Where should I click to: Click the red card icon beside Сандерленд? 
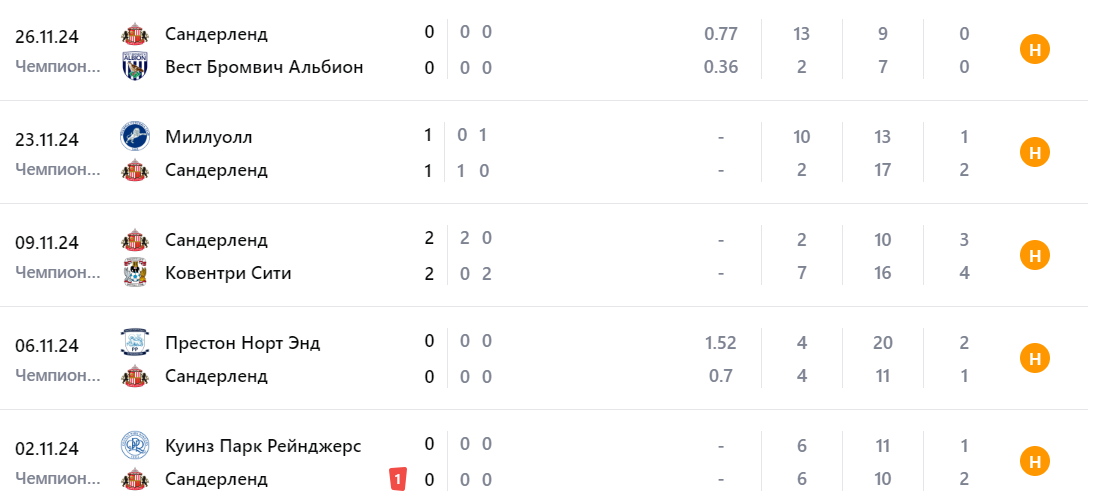pyautogui.click(x=398, y=480)
